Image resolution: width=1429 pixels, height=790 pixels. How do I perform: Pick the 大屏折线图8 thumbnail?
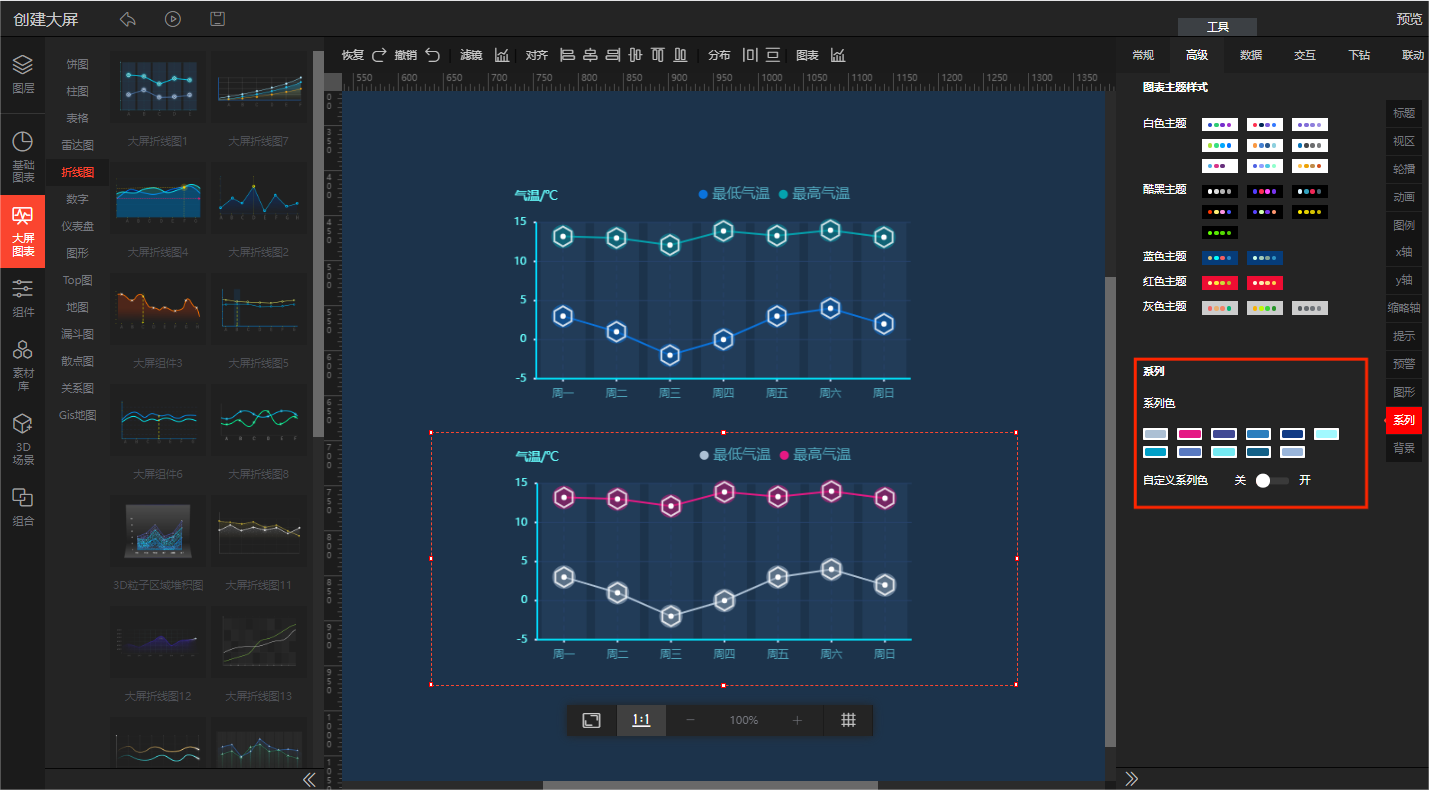click(258, 420)
